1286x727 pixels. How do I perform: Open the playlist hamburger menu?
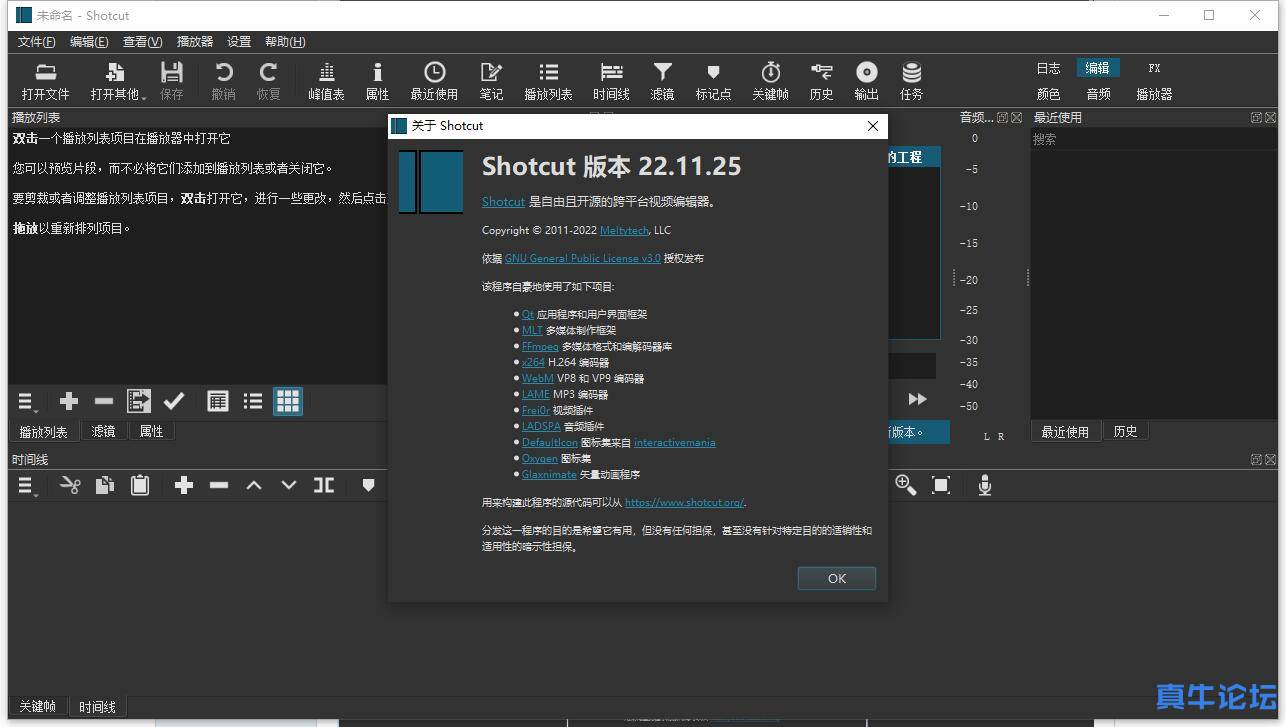point(27,402)
